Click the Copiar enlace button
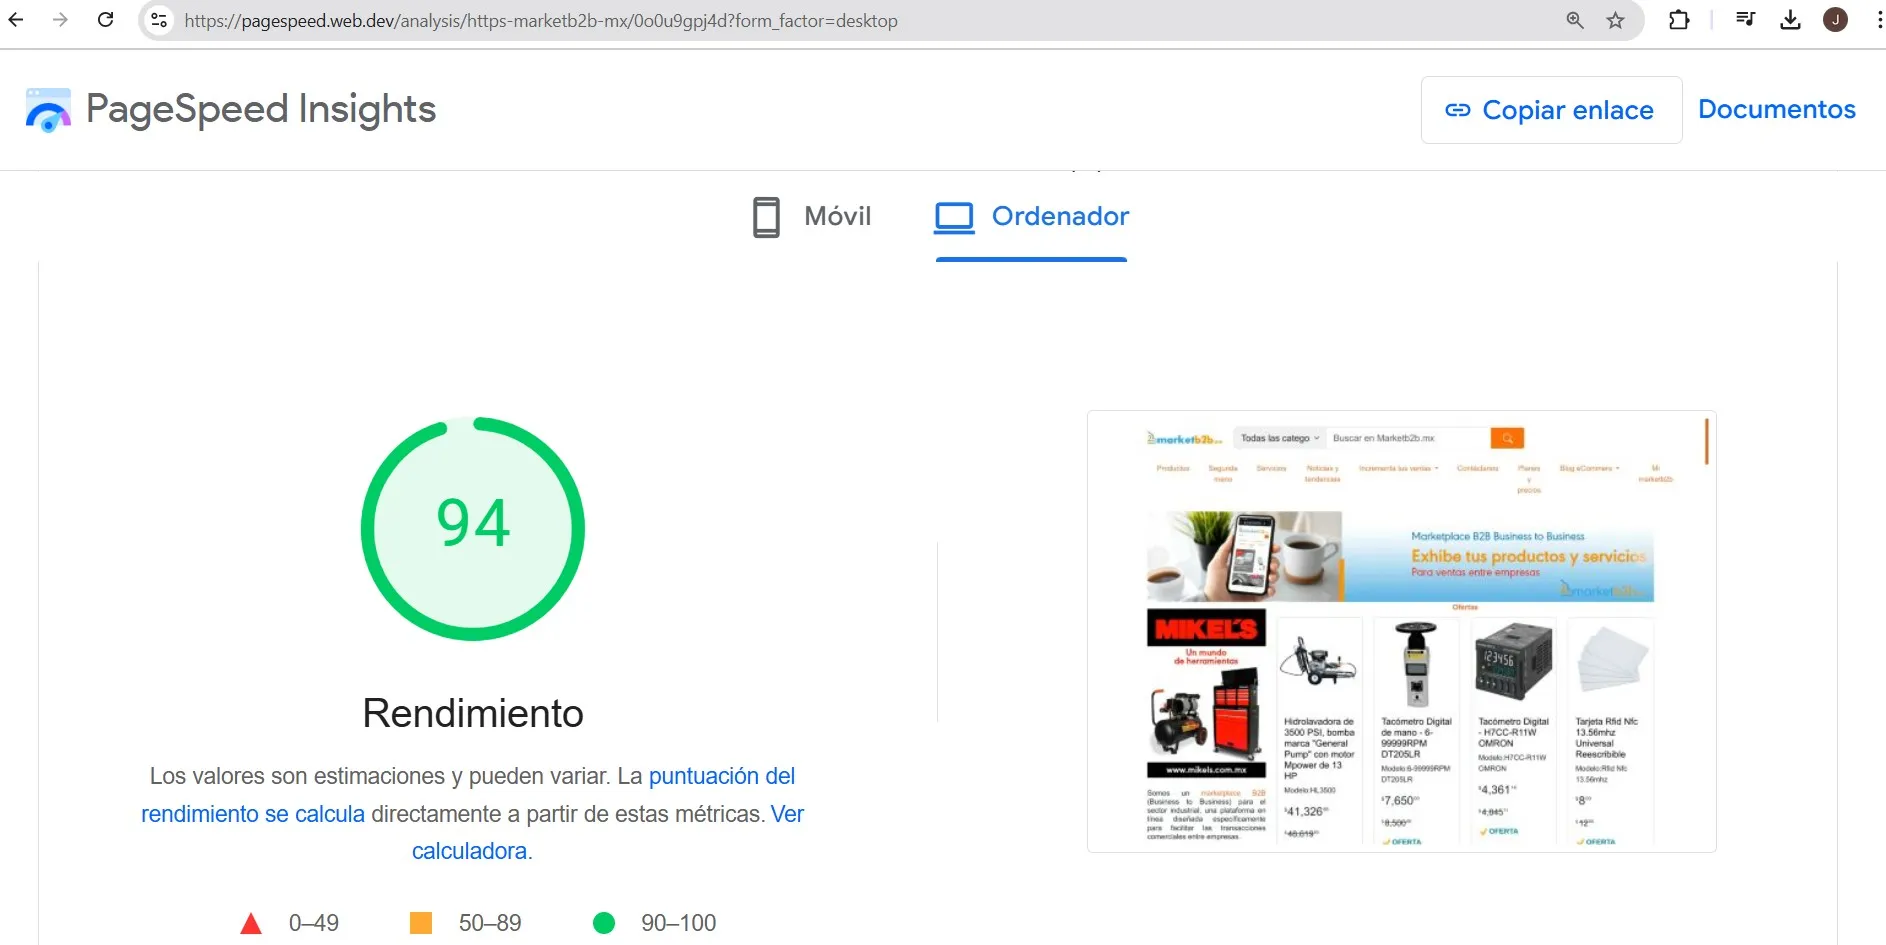This screenshot has width=1886, height=945. [1550, 110]
